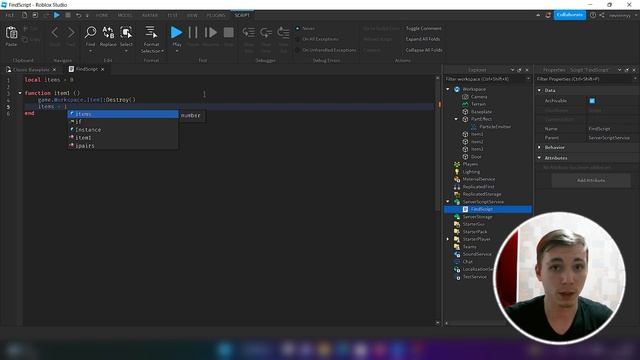Screen dimensions: 640x360
Task: Click Expand All Folds action
Action: 423,39
